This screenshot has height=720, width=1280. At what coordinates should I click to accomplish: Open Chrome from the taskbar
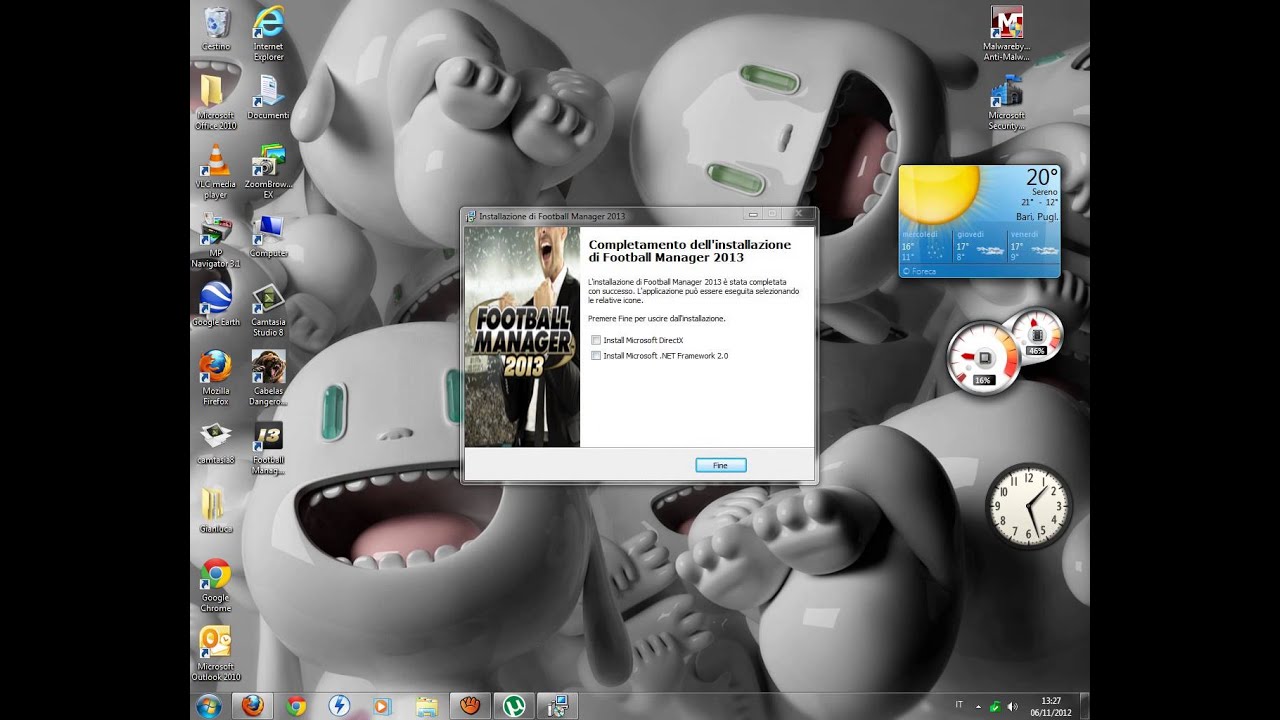[296, 706]
